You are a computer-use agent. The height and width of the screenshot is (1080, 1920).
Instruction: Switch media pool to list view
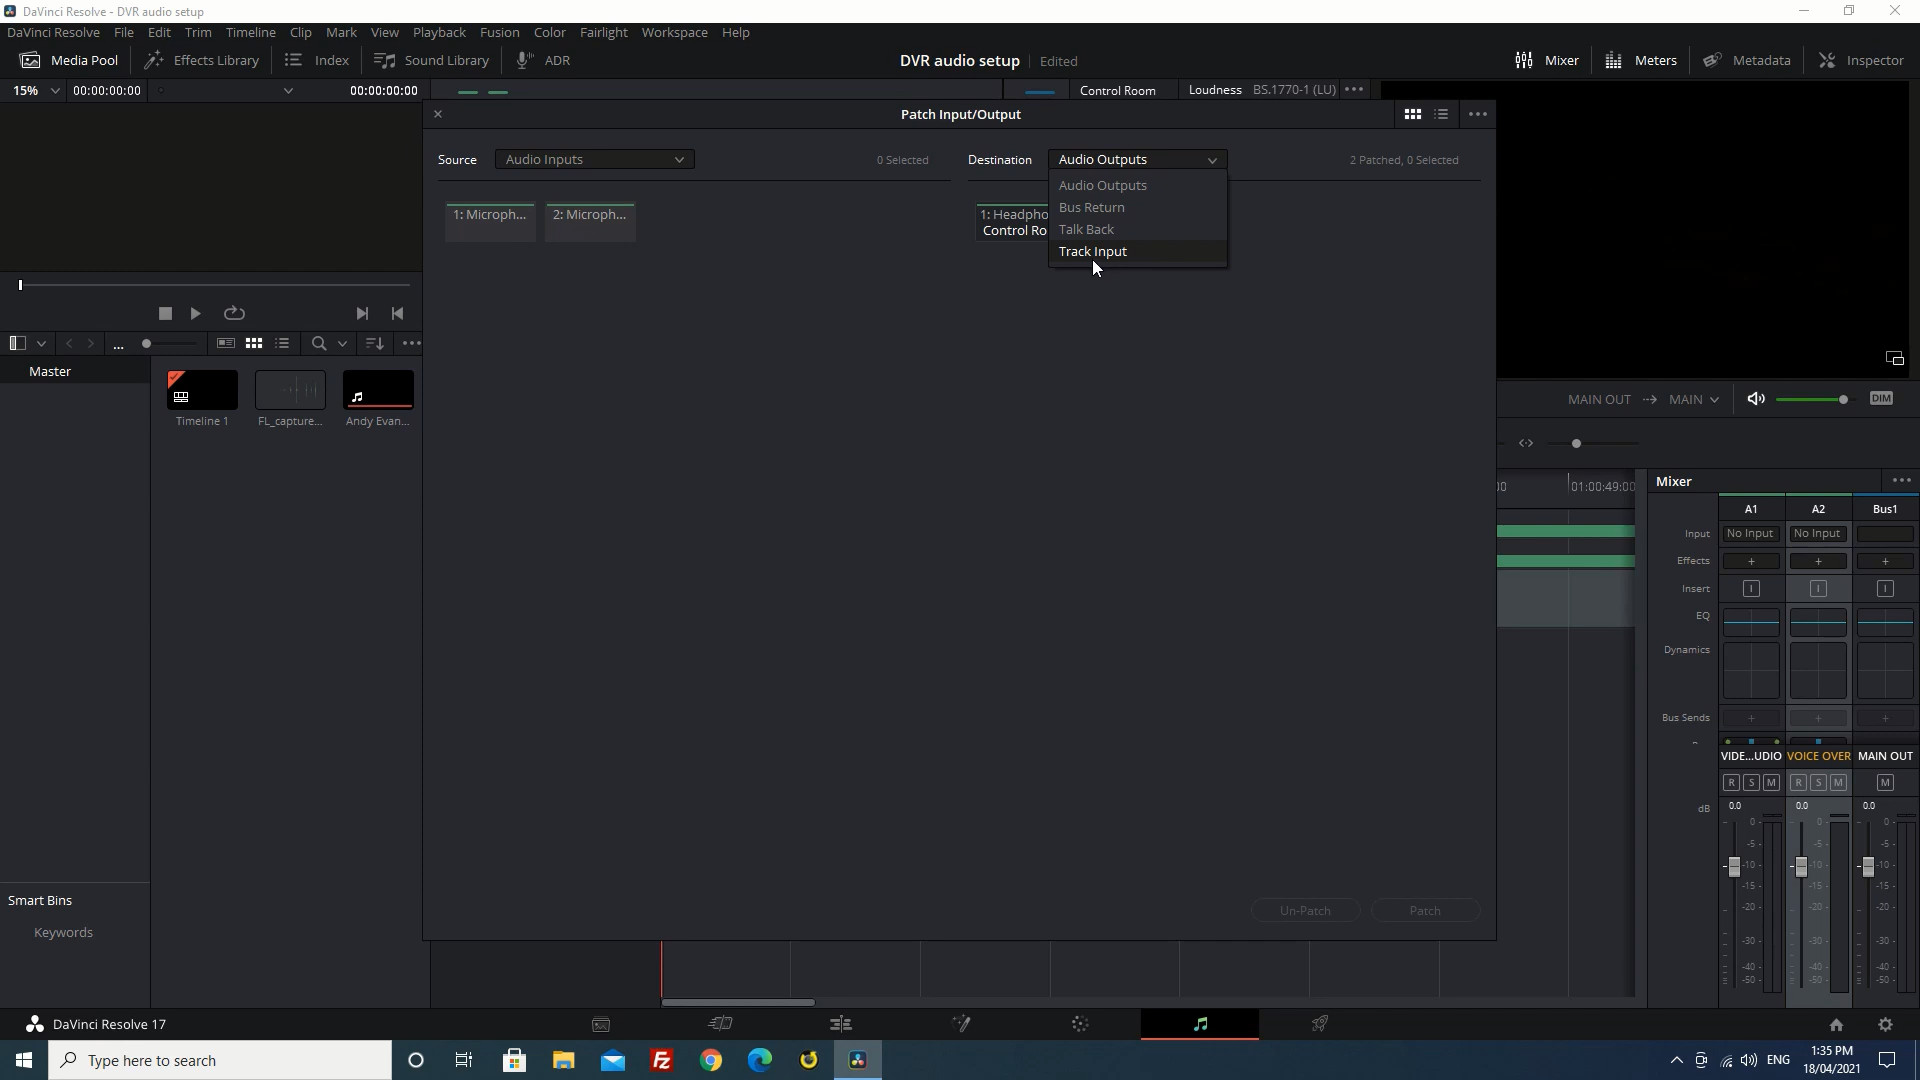pos(283,343)
